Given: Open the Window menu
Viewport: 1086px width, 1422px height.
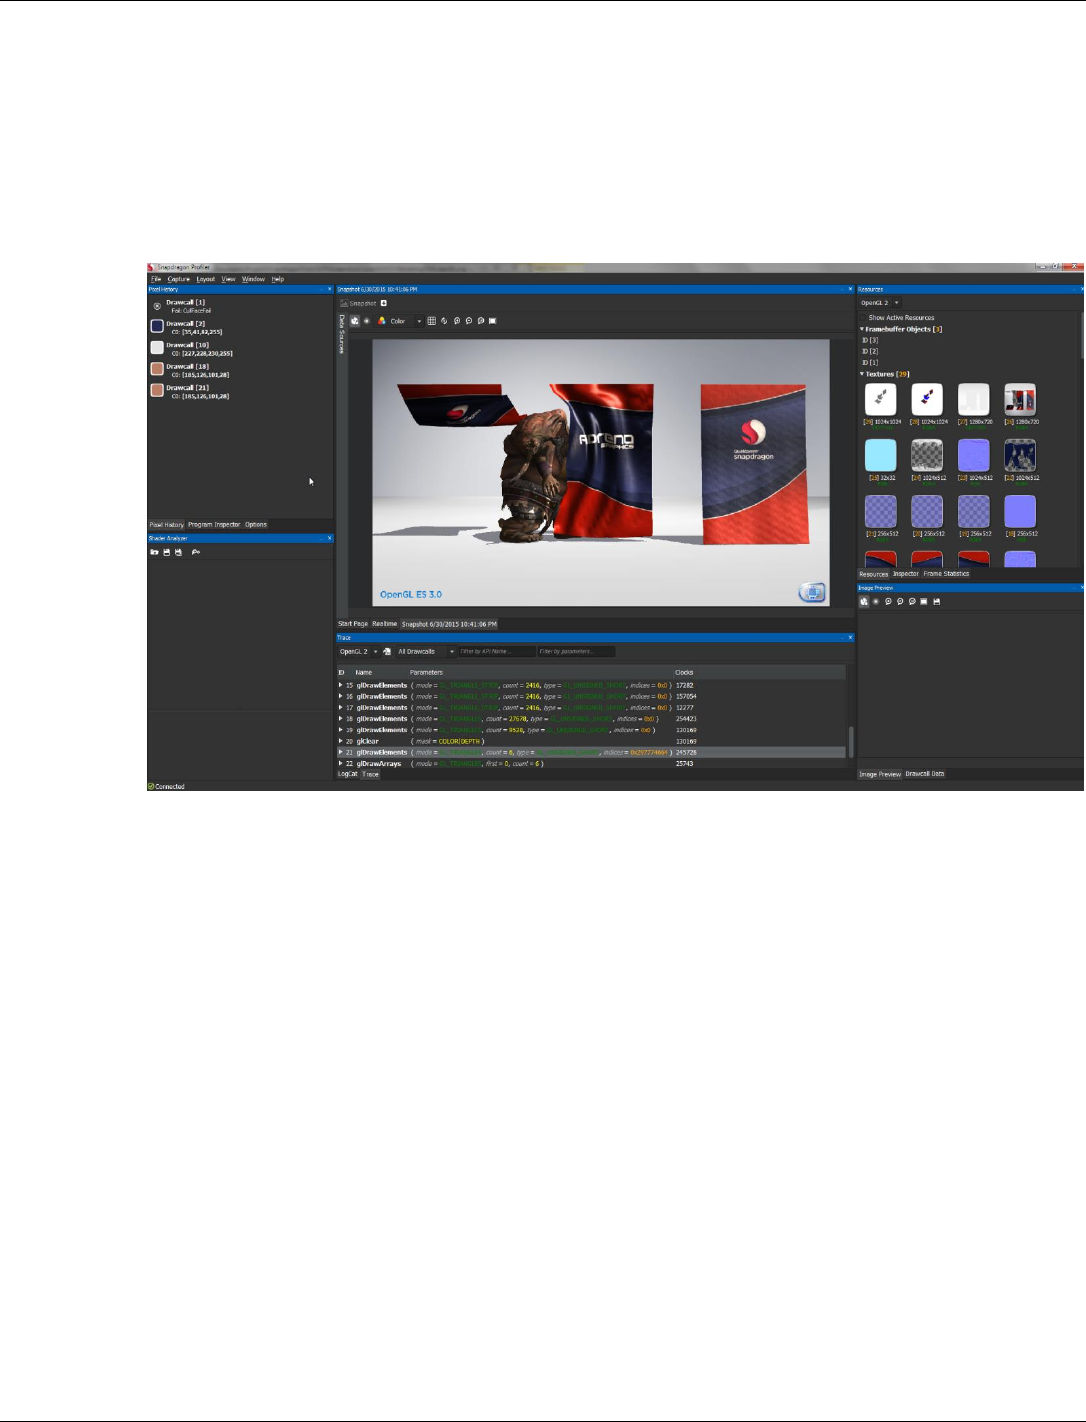Looking at the screenshot, I should [x=254, y=279].
